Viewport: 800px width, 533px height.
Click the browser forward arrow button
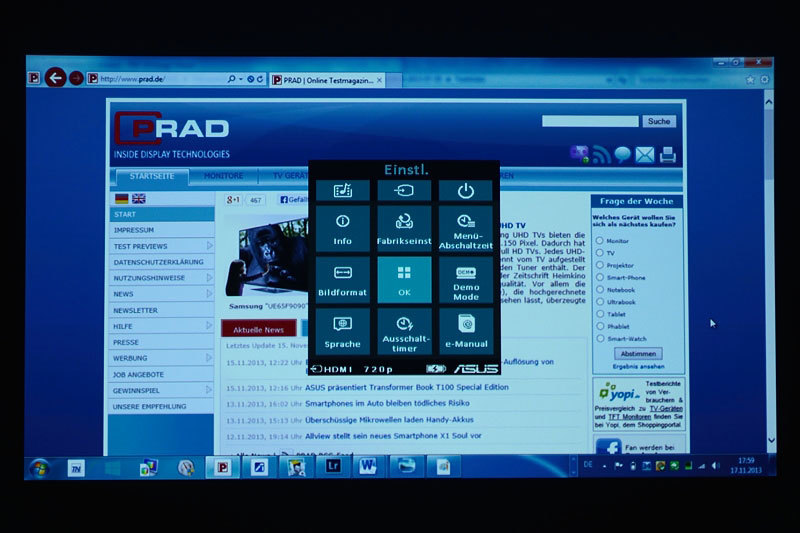pos(76,78)
